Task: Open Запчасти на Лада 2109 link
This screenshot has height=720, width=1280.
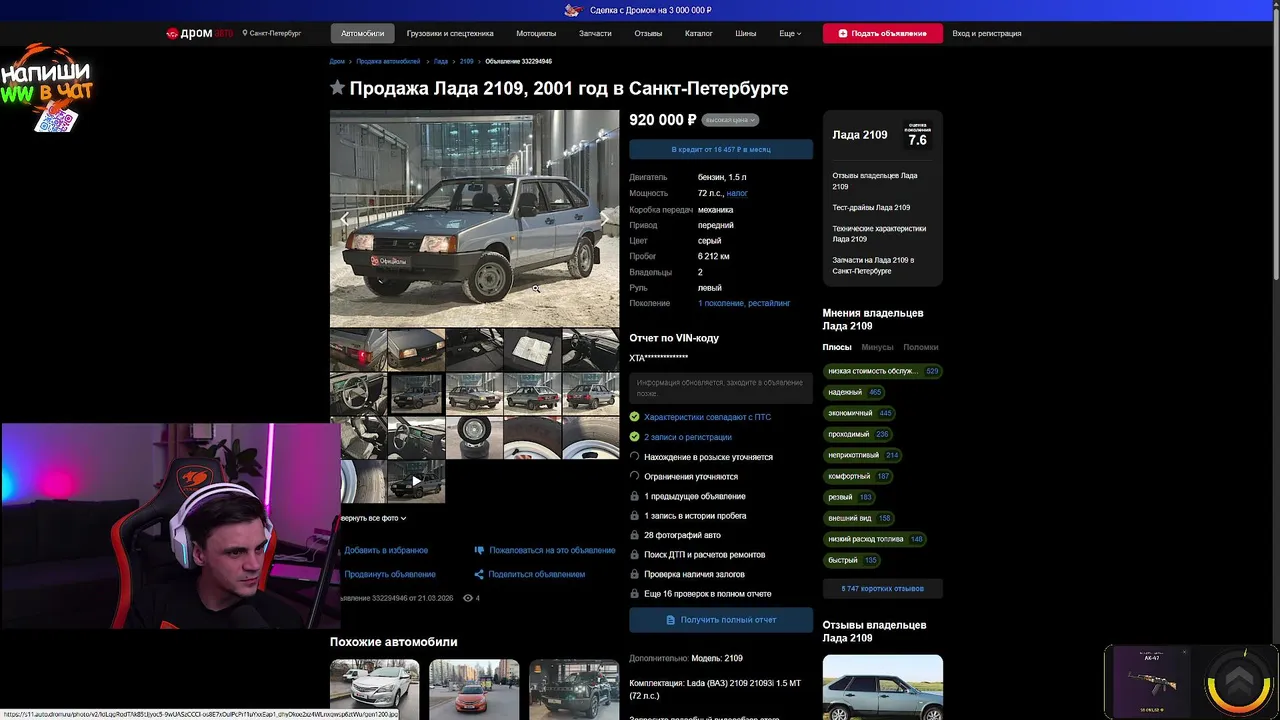Action: click(x=873, y=265)
